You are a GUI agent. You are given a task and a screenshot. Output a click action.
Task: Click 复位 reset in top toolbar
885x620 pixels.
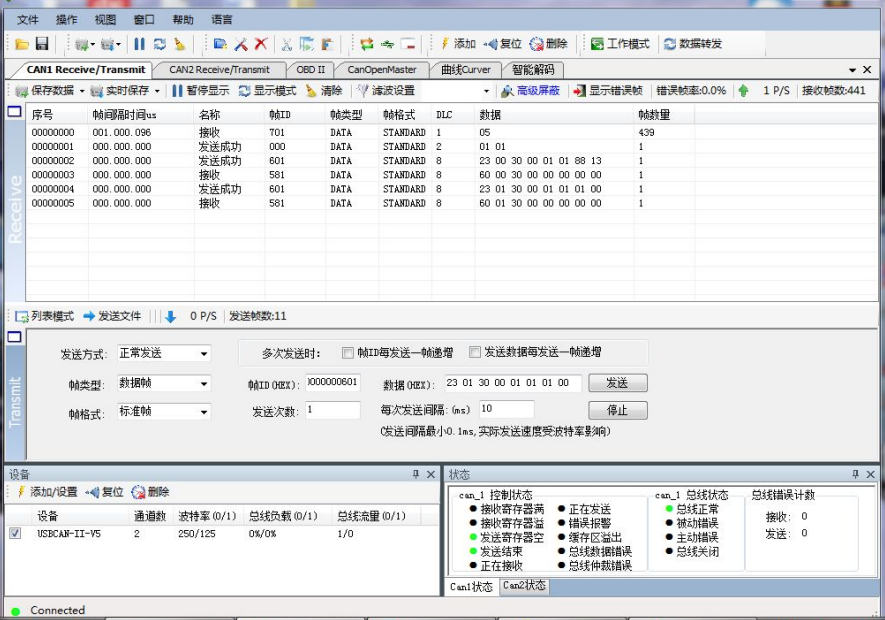click(x=503, y=44)
